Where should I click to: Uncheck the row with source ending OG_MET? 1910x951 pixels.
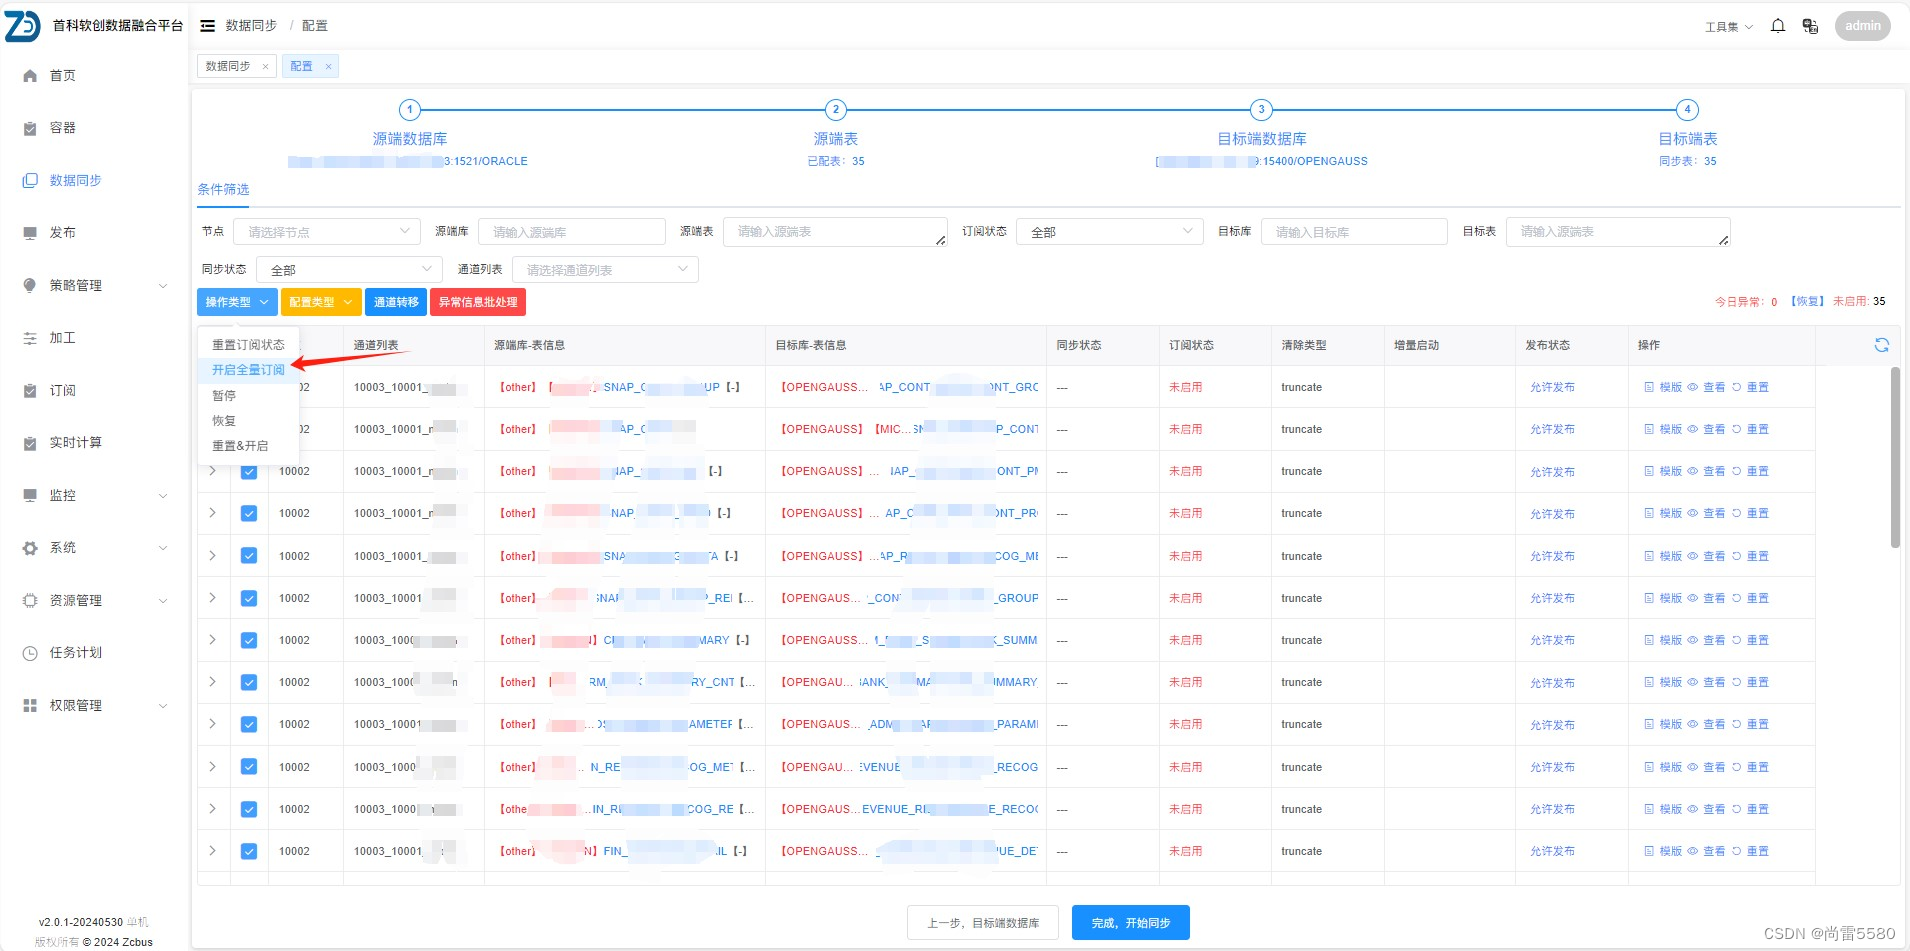[x=249, y=767]
